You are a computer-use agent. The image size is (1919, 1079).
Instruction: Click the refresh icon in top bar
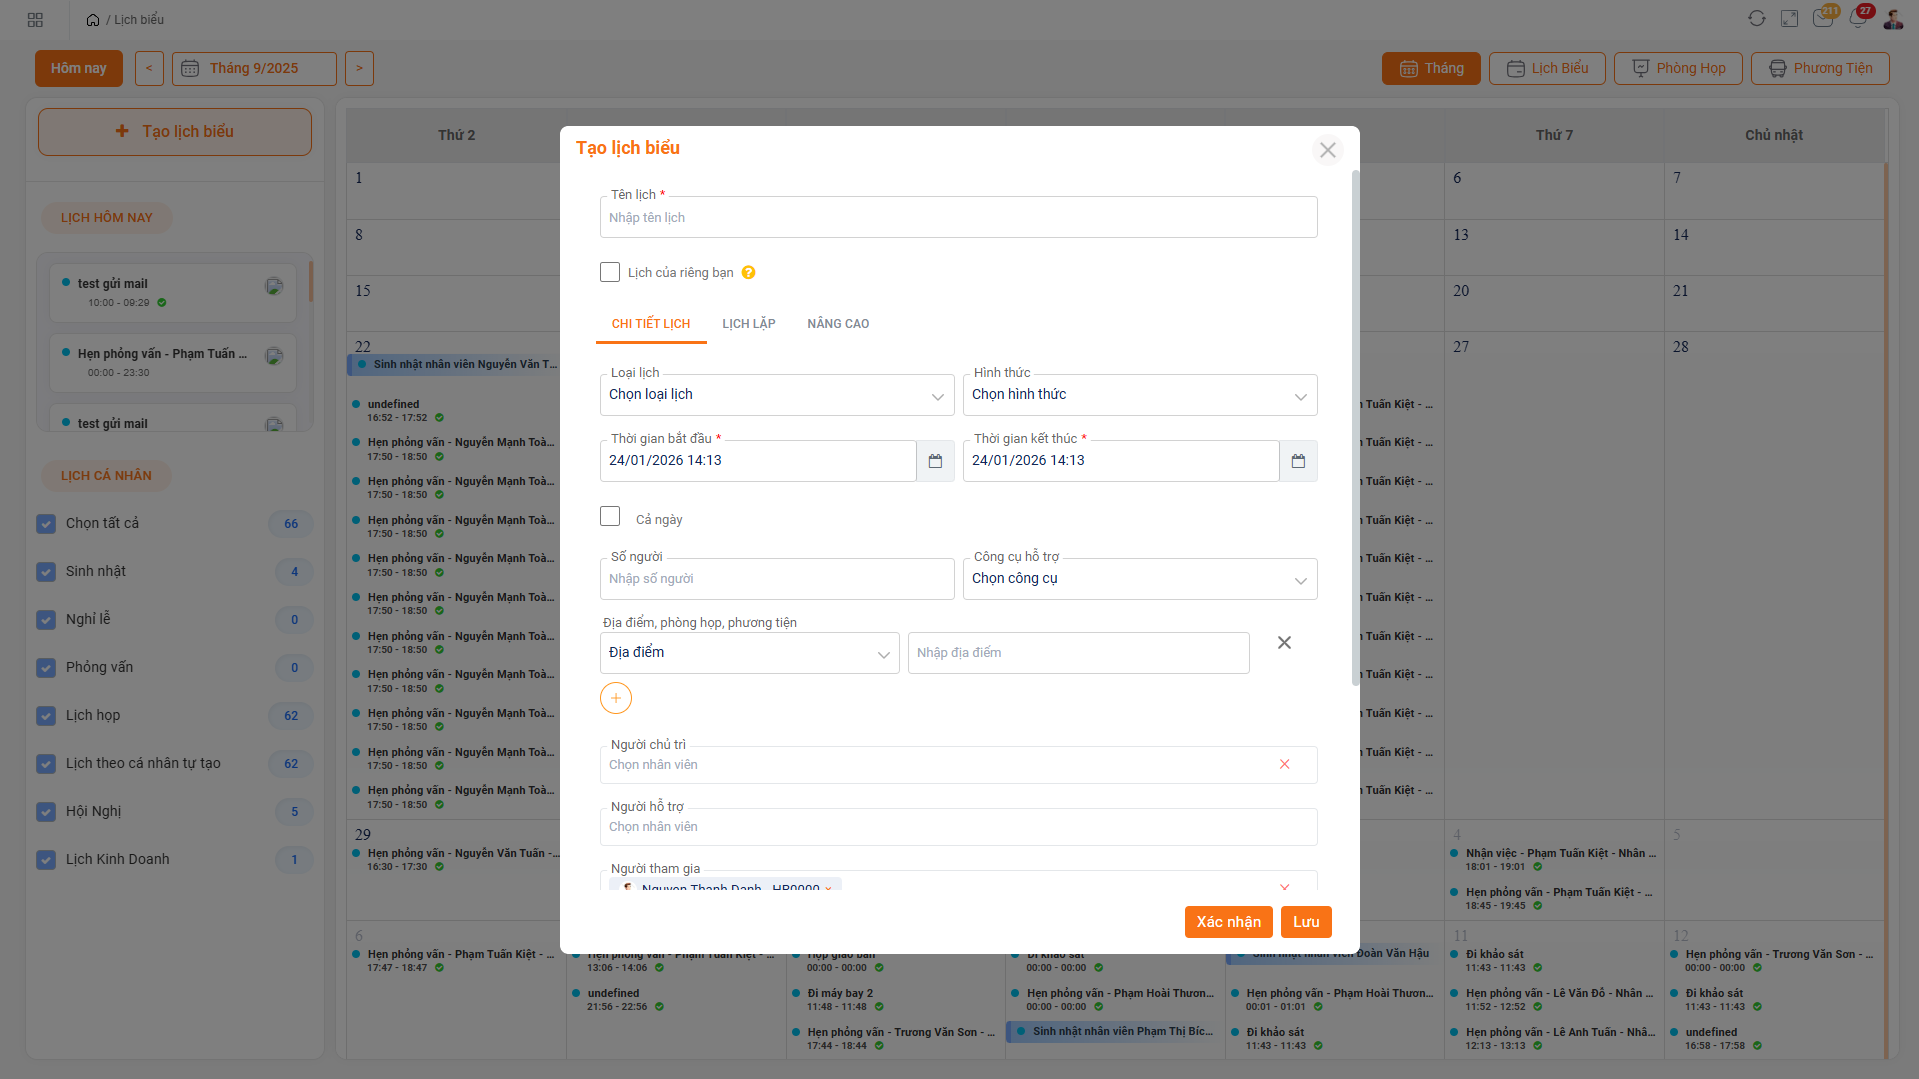click(x=1756, y=19)
